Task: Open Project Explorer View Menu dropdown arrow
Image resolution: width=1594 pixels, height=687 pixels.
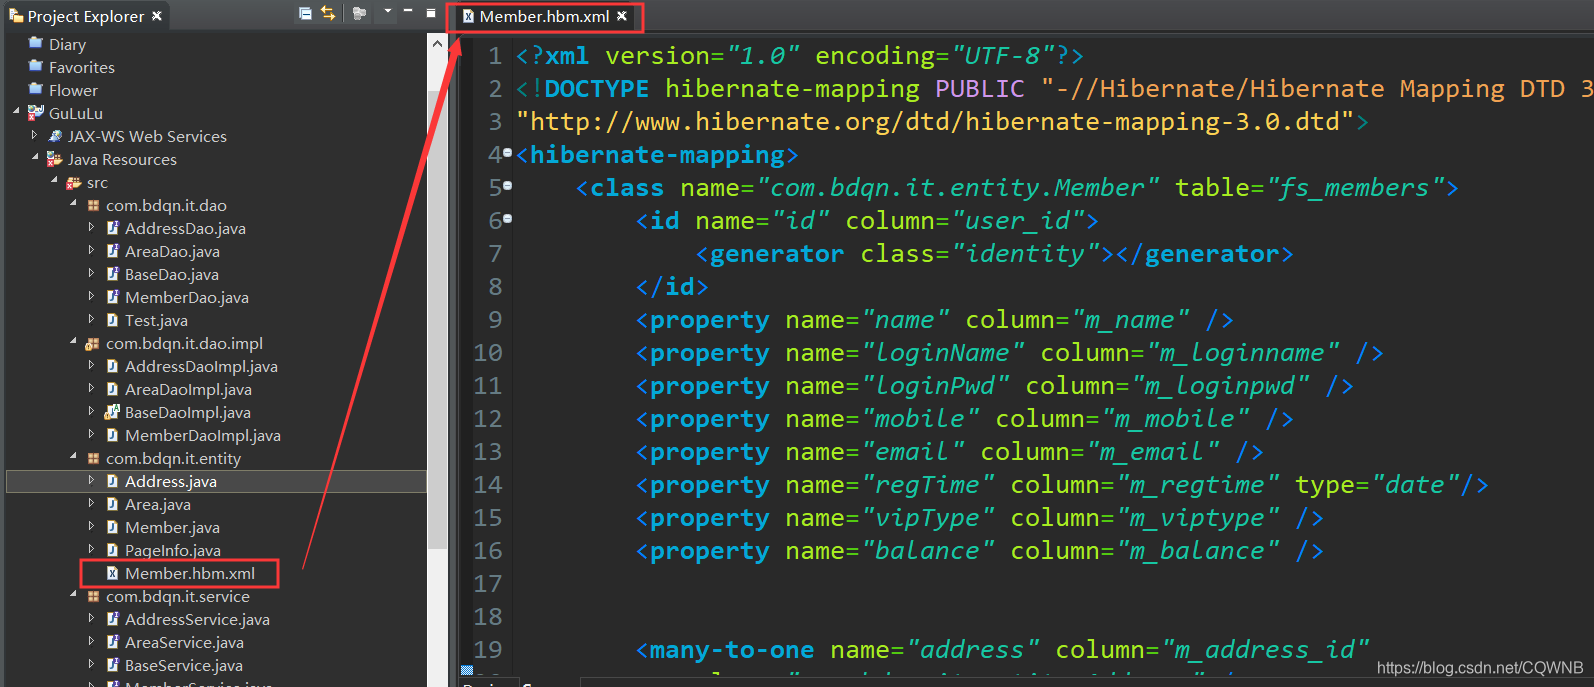Action: [387, 12]
